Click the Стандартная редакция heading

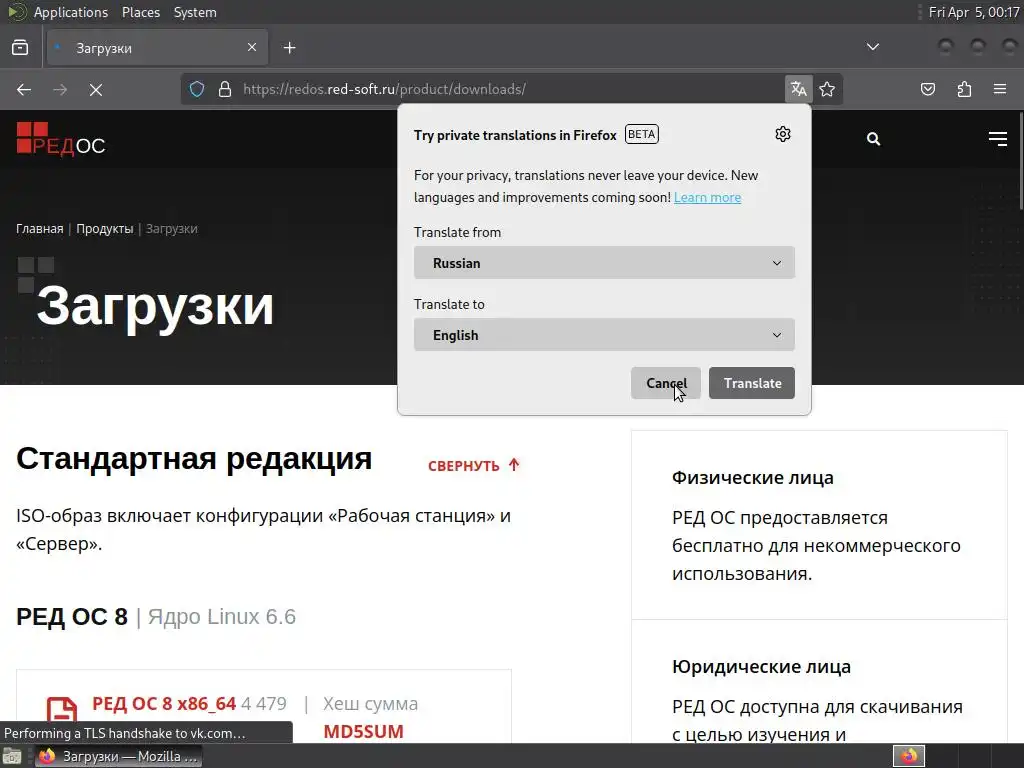click(x=194, y=458)
